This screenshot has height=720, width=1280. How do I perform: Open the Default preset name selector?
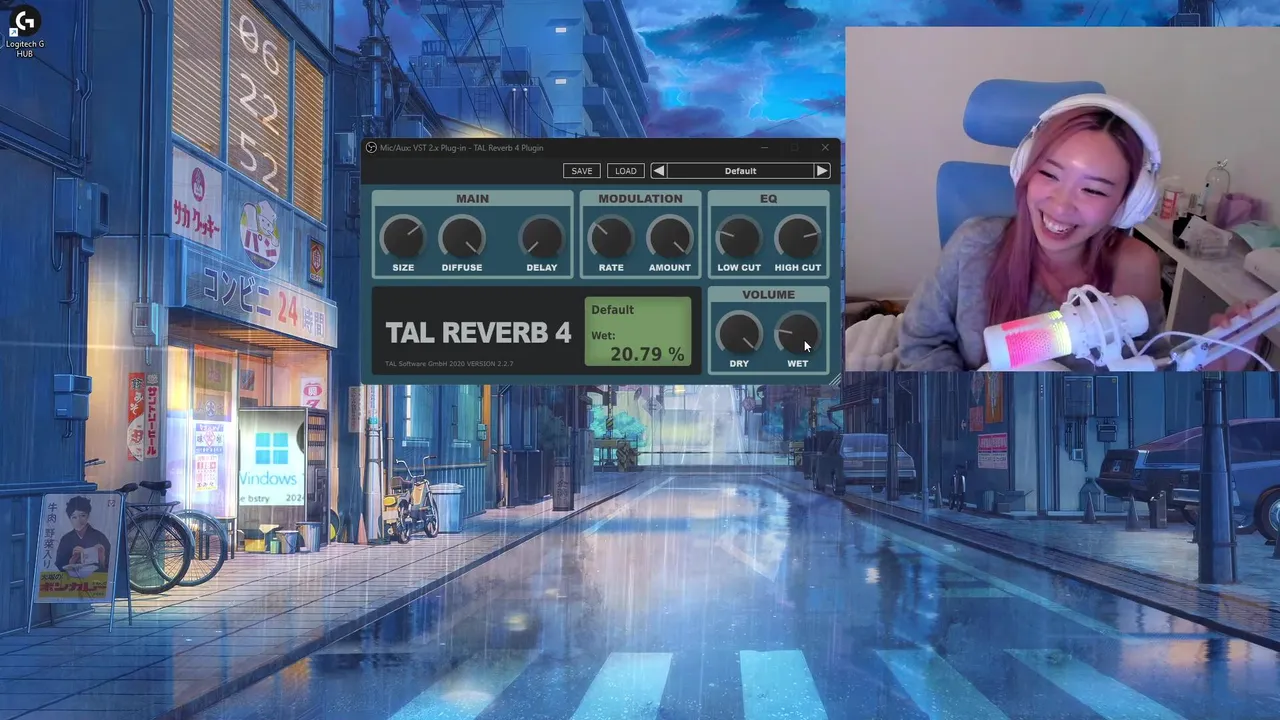click(x=740, y=171)
